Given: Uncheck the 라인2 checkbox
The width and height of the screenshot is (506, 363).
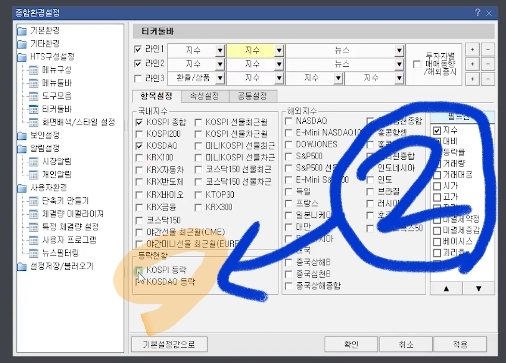Looking at the screenshot, I should click(x=137, y=63).
